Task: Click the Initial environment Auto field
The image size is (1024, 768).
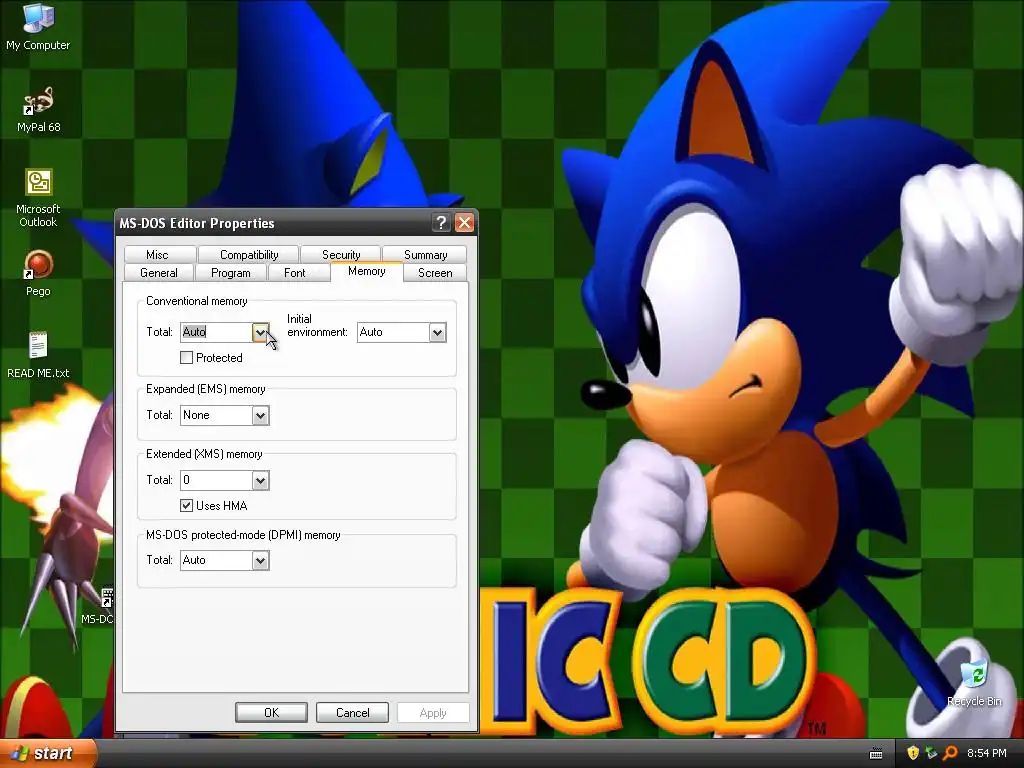Action: (393, 332)
